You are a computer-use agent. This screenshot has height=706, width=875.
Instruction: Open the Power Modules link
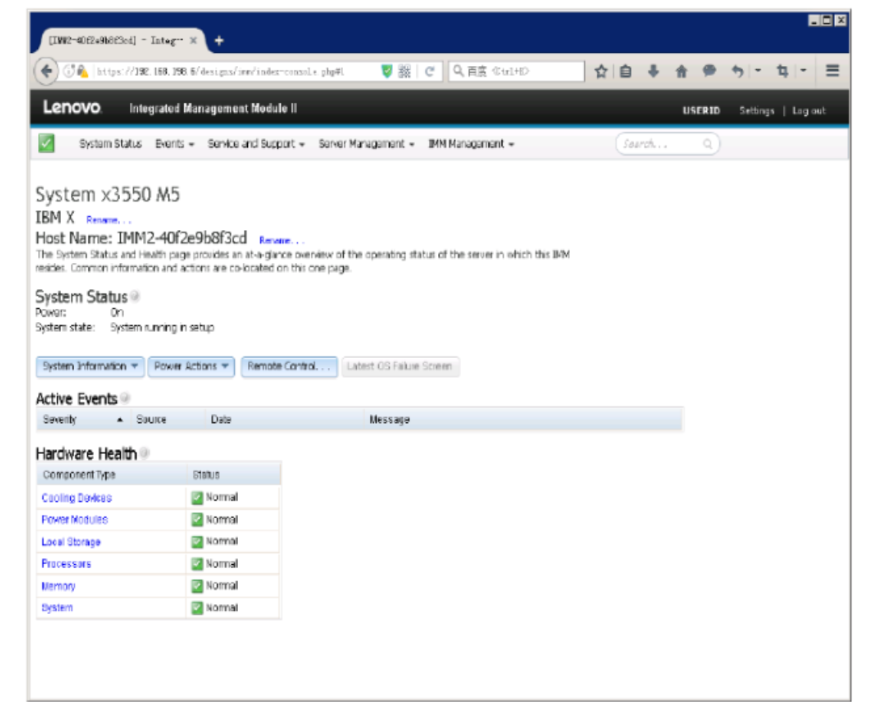[74, 520]
